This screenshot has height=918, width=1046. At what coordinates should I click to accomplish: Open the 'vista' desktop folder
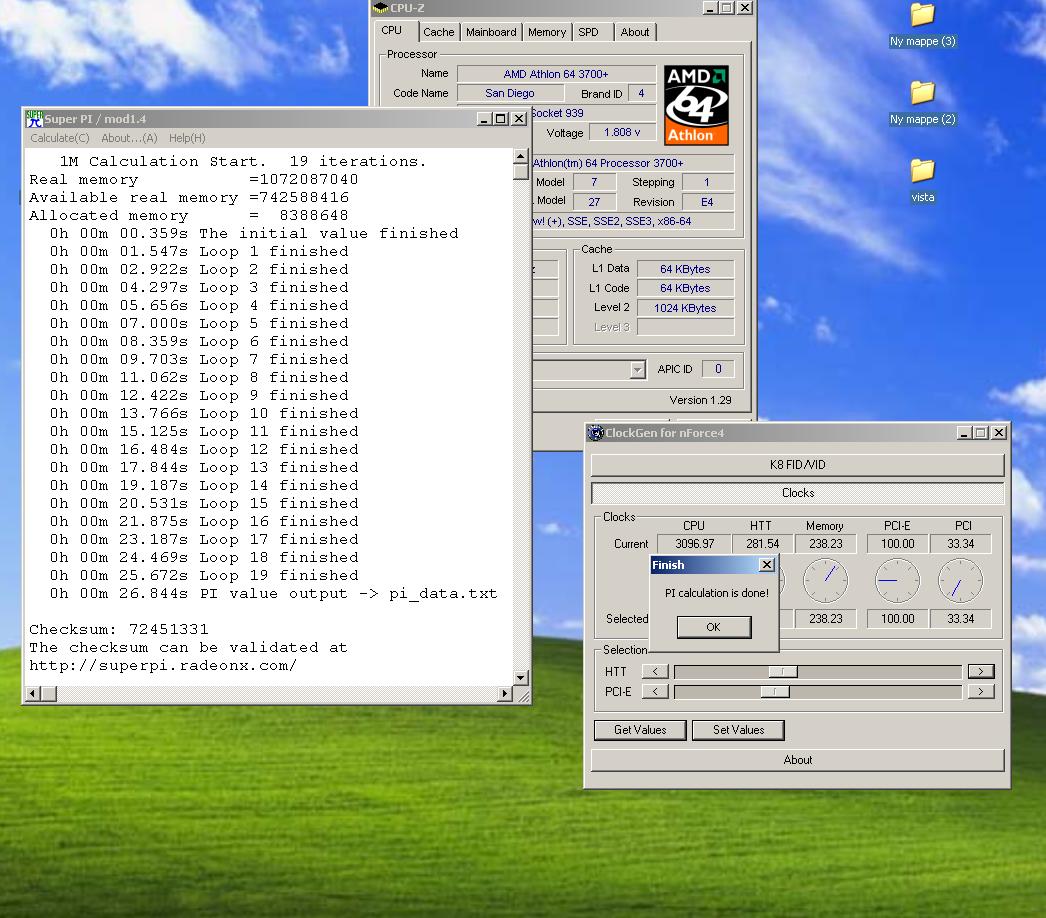click(x=923, y=181)
